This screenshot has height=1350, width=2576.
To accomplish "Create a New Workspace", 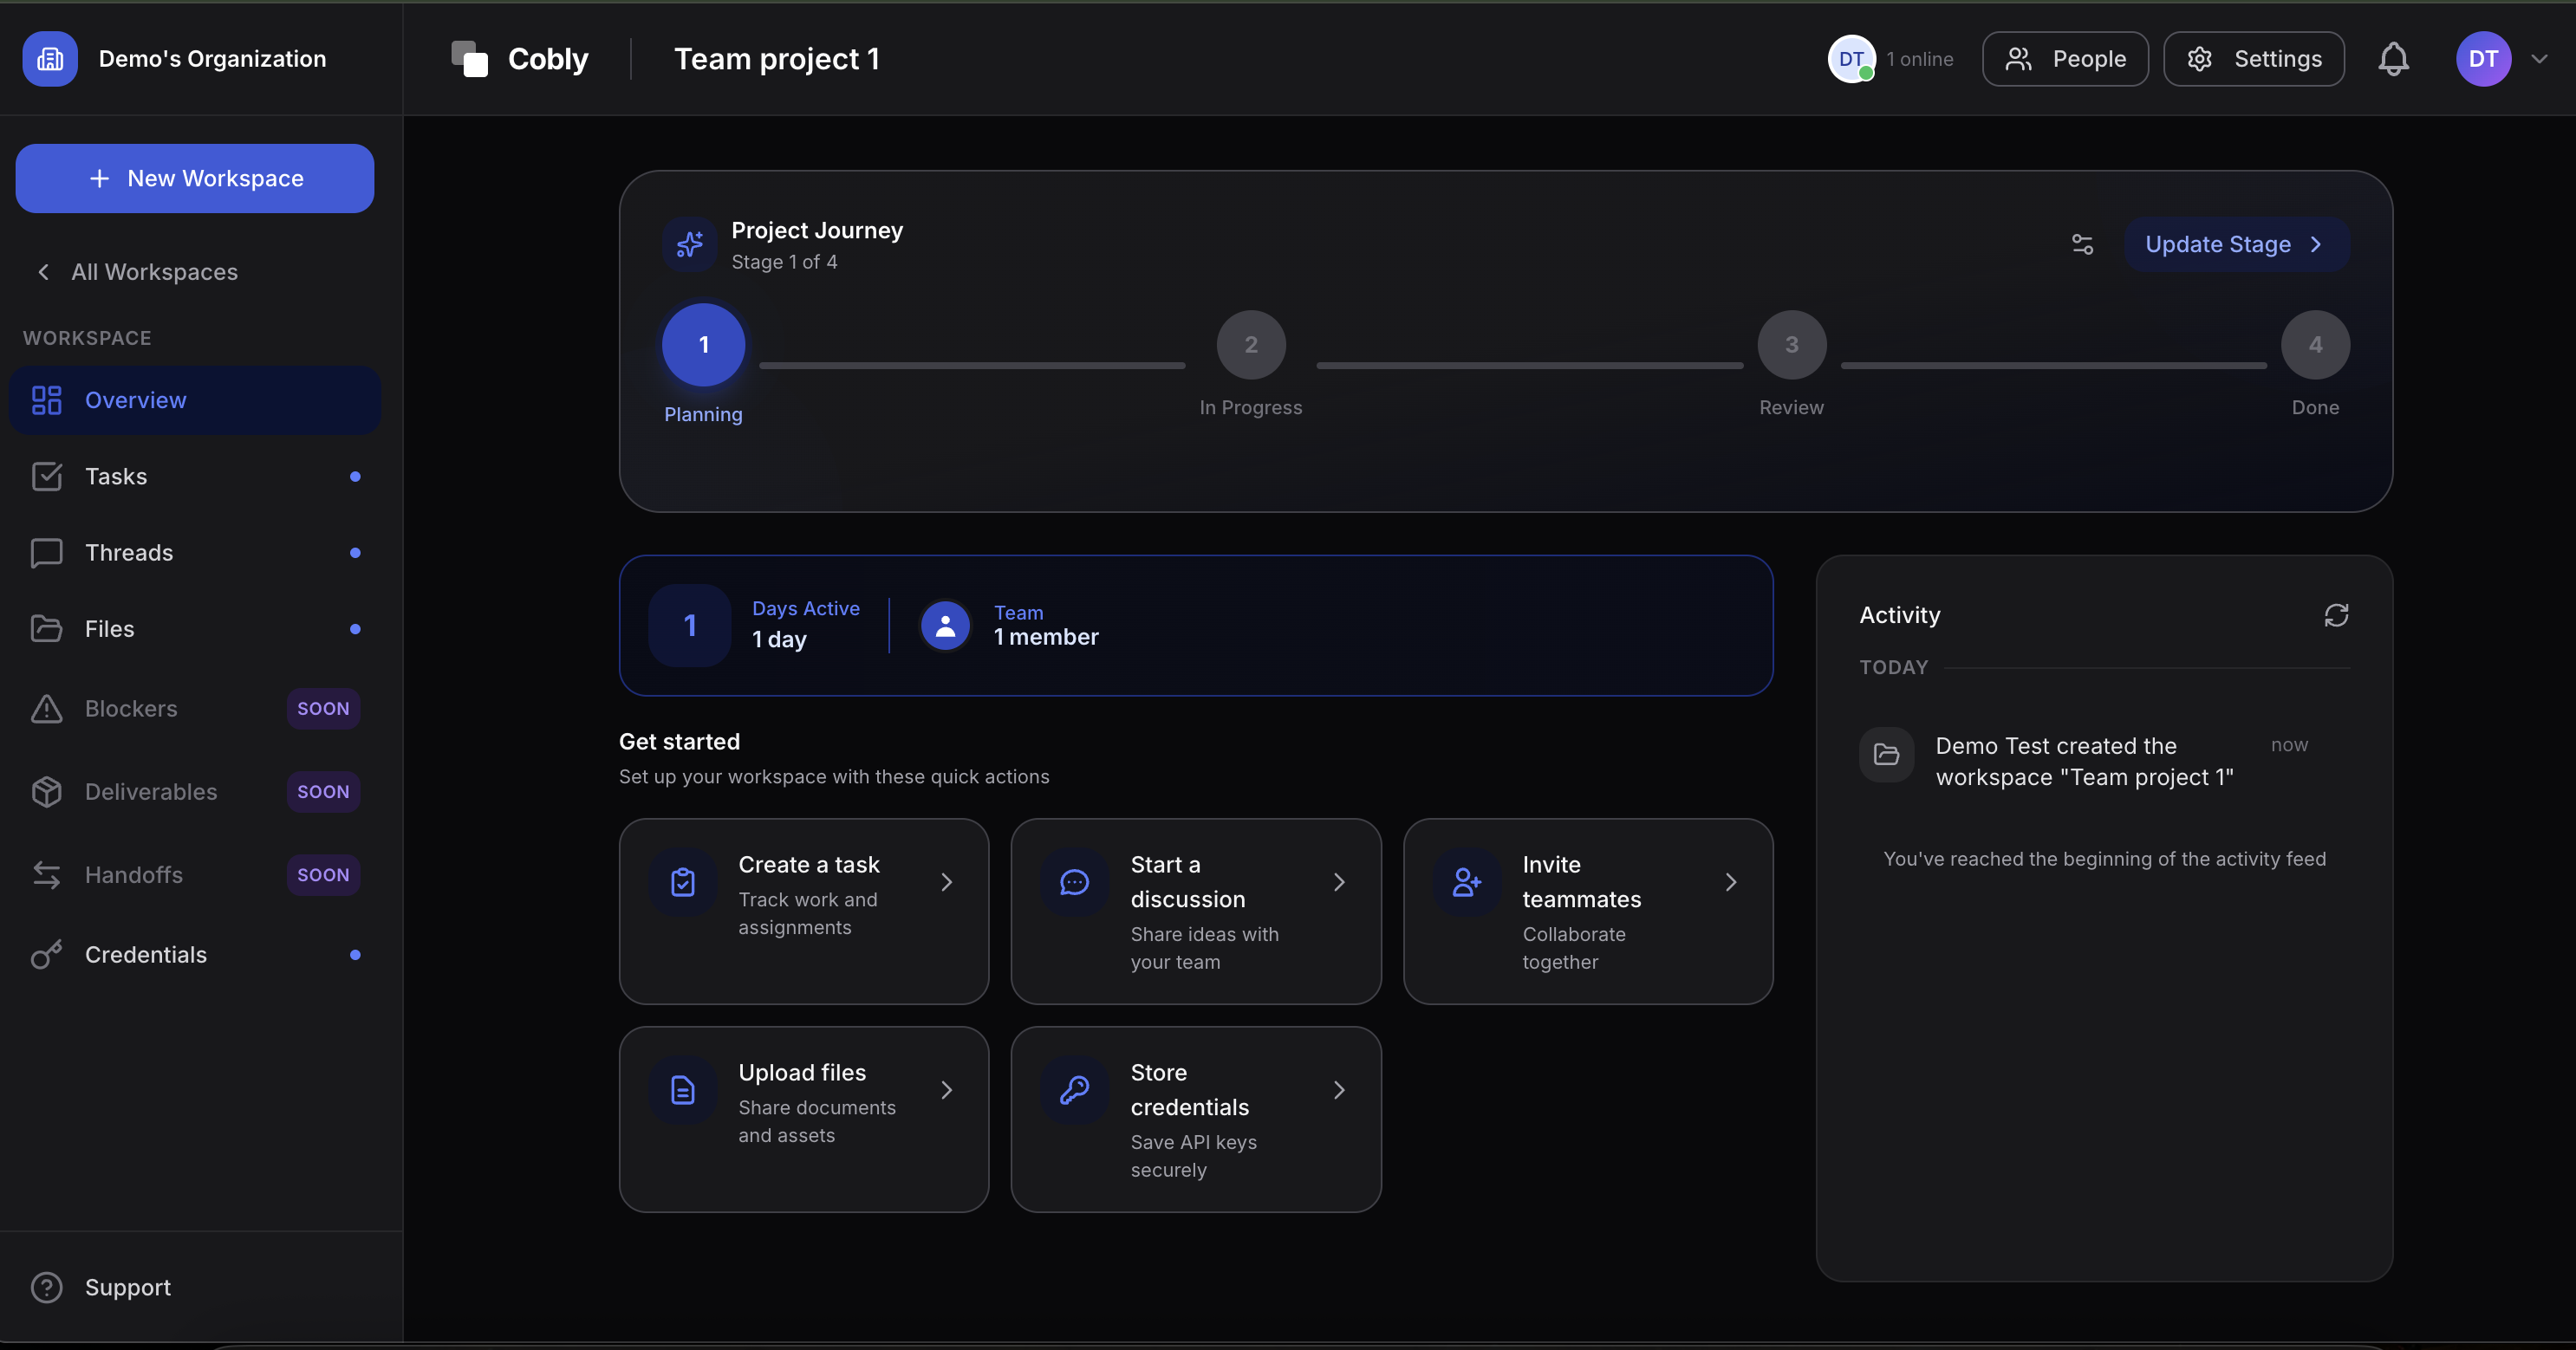I will [x=195, y=178].
